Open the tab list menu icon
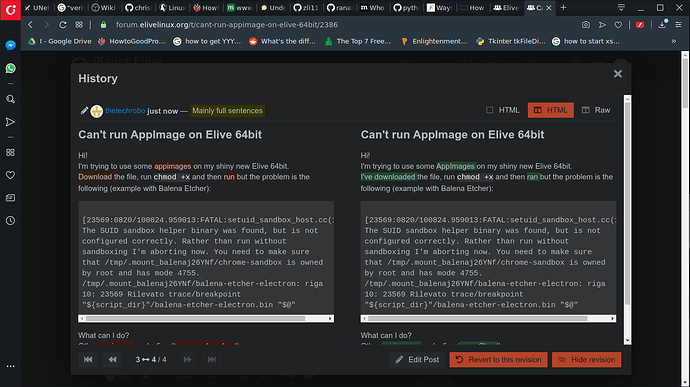 point(621,7)
